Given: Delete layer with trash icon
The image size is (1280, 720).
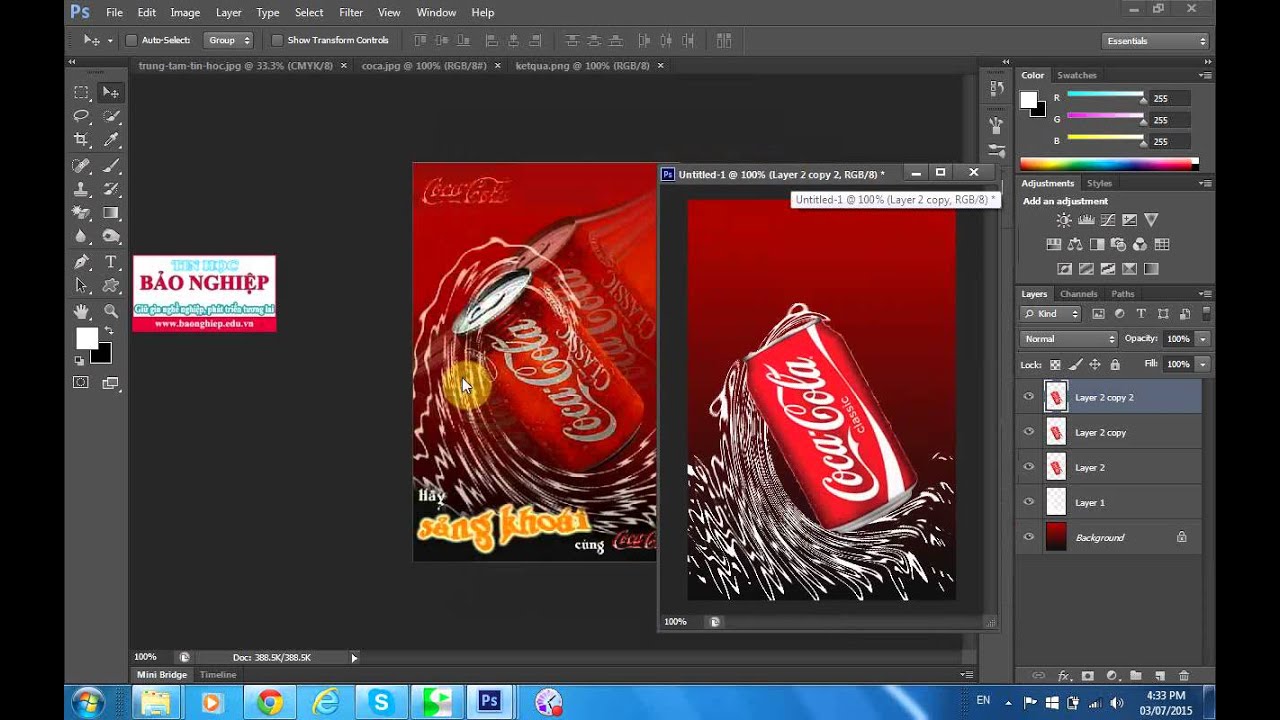Looking at the screenshot, I should click(1184, 677).
